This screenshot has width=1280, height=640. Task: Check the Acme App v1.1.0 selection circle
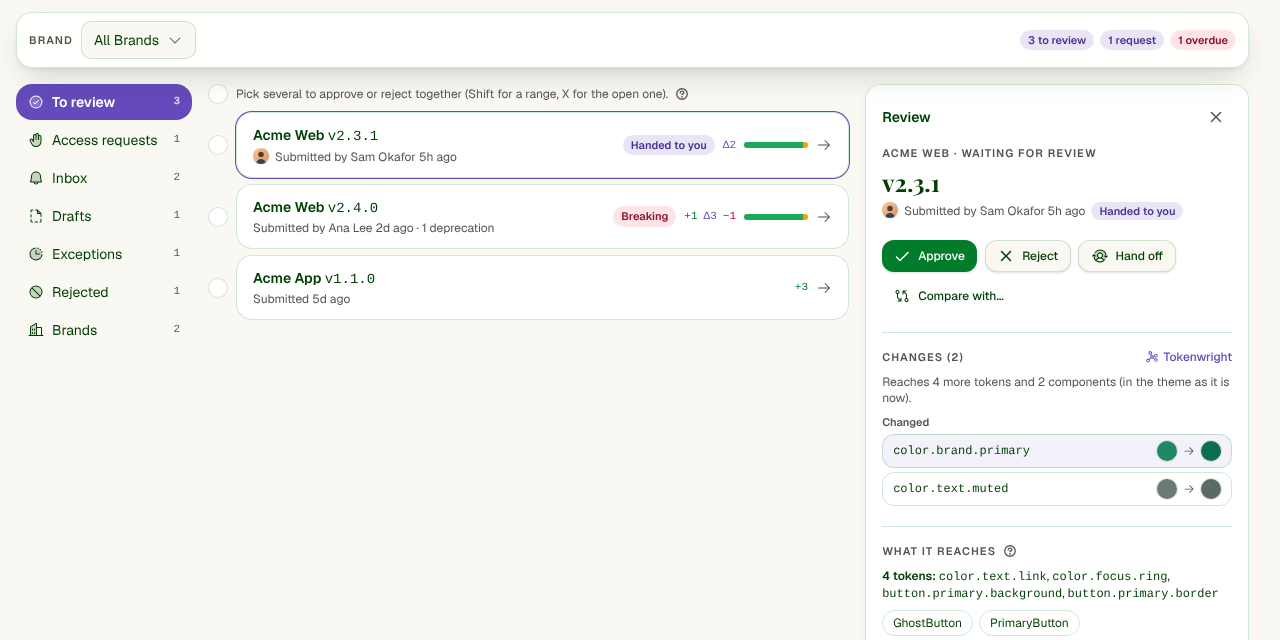tap(218, 288)
